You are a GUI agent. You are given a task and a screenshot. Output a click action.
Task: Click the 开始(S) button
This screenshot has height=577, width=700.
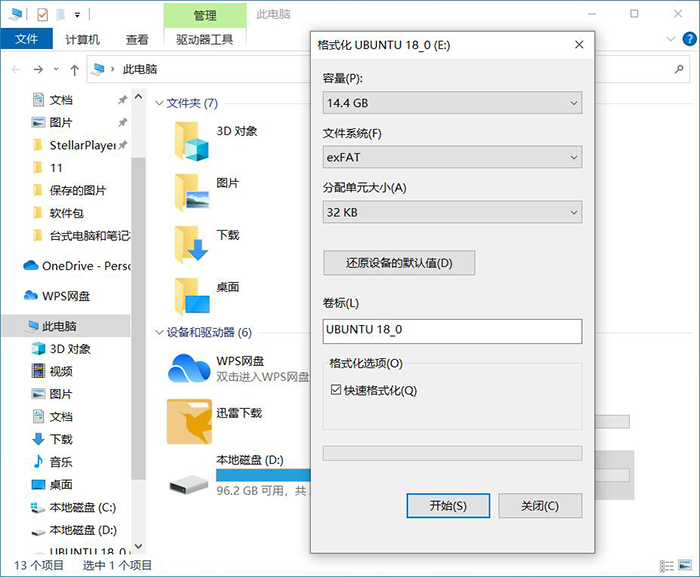pyautogui.click(x=448, y=506)
